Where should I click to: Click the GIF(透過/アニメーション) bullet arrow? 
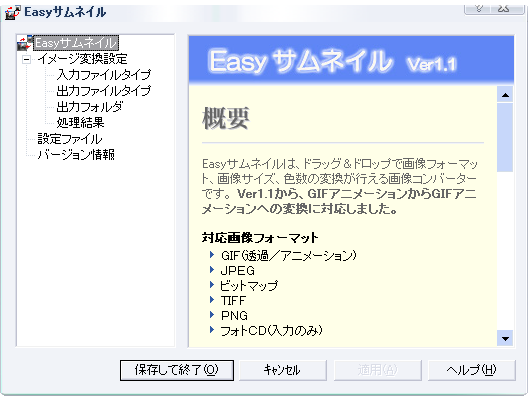tap(212, 255)
